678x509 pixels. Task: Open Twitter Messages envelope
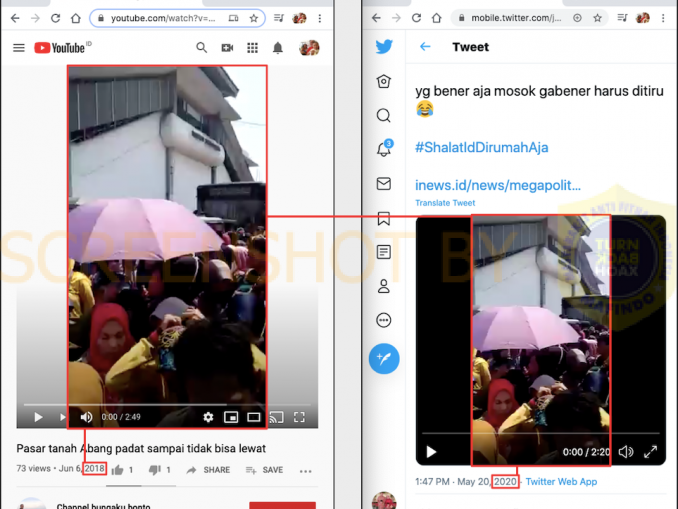coord(384,184)
